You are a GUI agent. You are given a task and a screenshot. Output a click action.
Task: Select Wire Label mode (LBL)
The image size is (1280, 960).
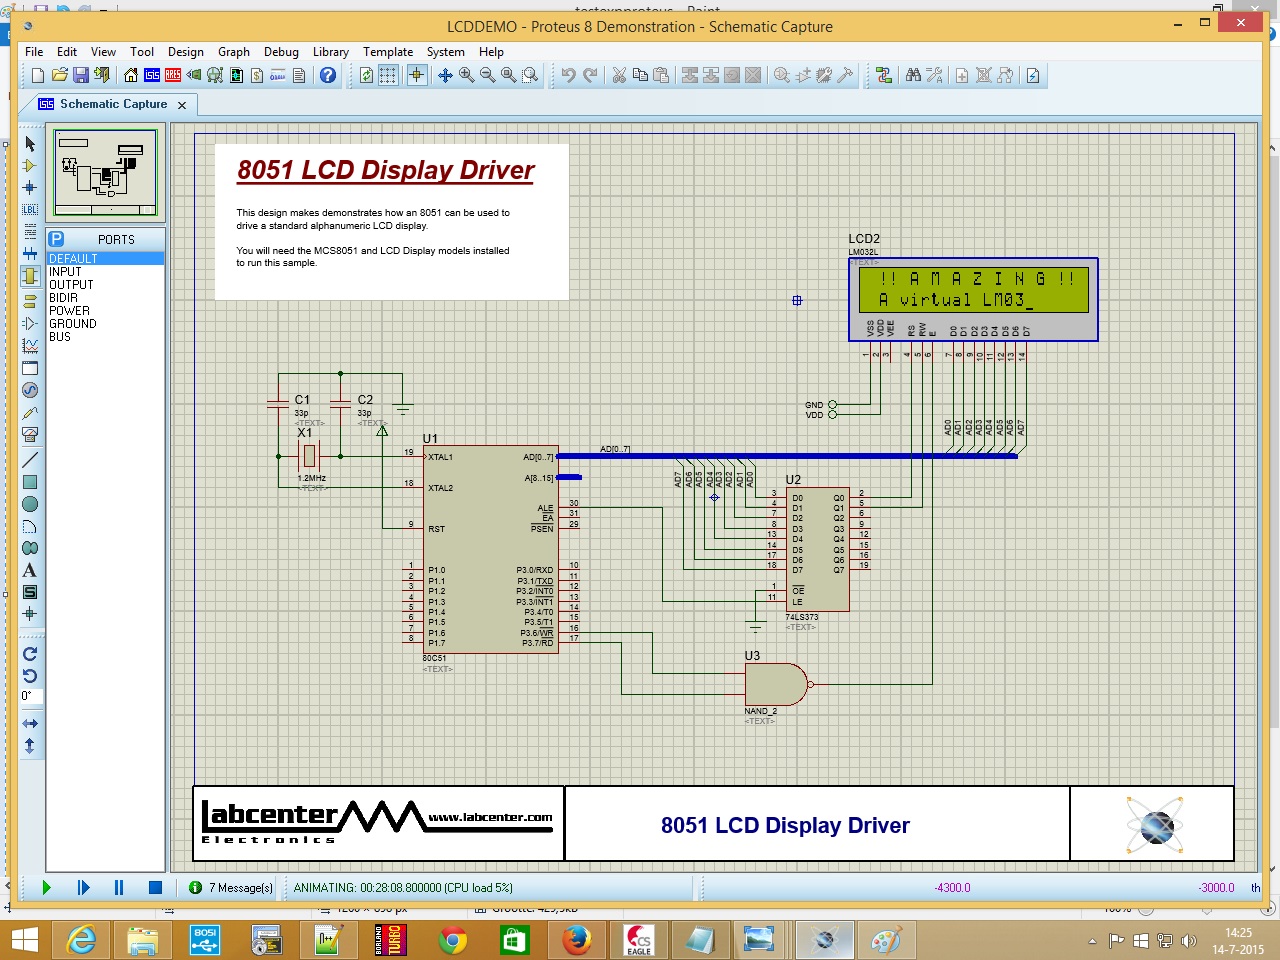click(30, 209)
